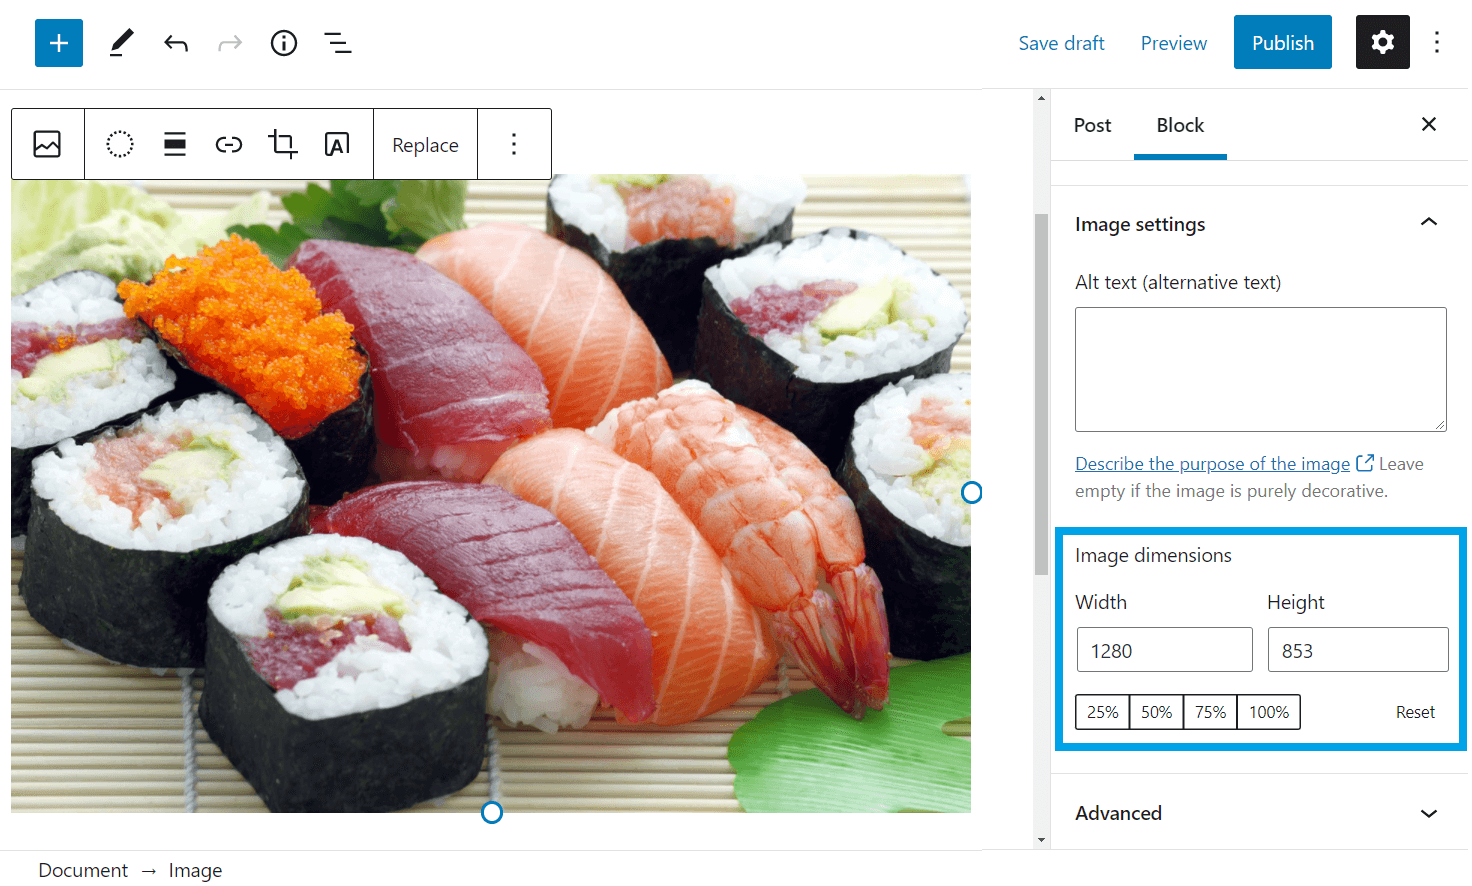1472x886 pixels.
Task: Select the crop tool
Action: coord(283,144)
